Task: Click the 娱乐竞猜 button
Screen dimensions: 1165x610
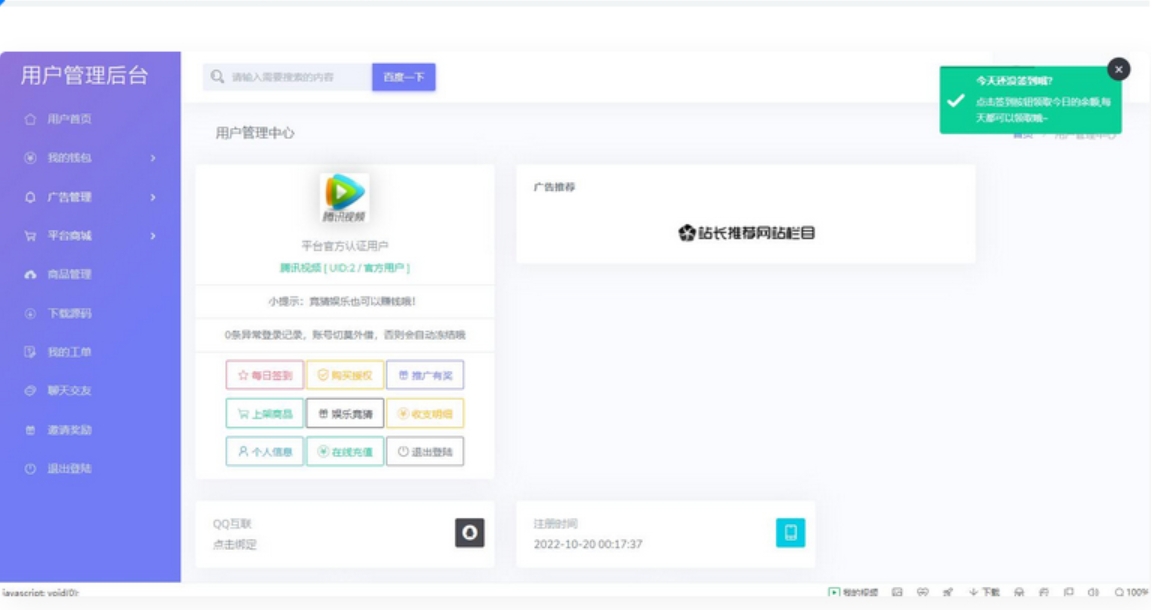Action: [345, 414]
